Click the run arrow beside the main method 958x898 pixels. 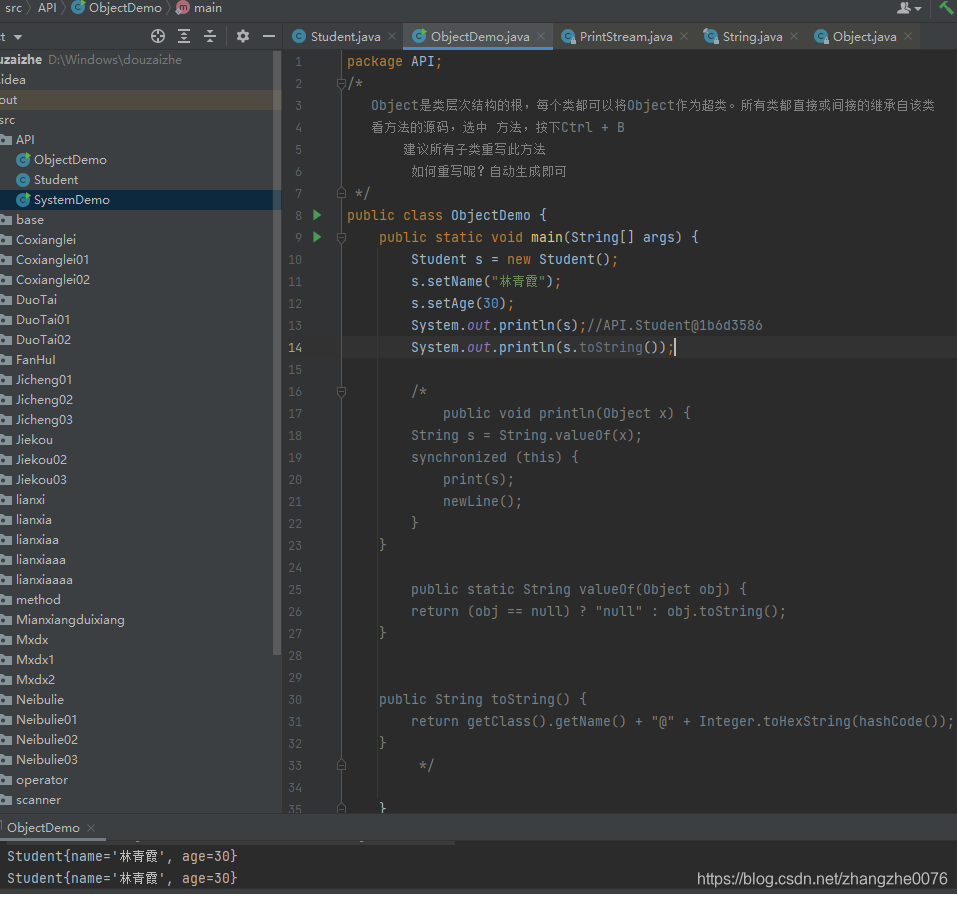point(318,237)
